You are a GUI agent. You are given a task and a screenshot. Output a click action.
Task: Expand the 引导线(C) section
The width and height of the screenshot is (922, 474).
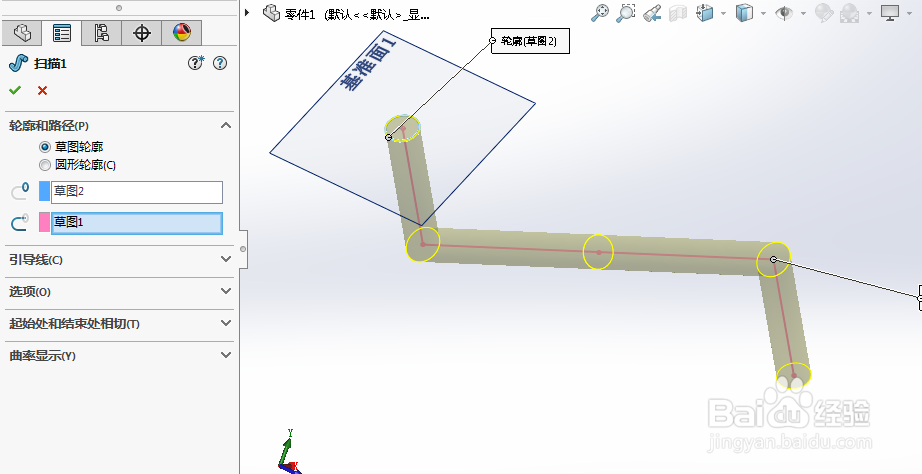coord(226,259)
